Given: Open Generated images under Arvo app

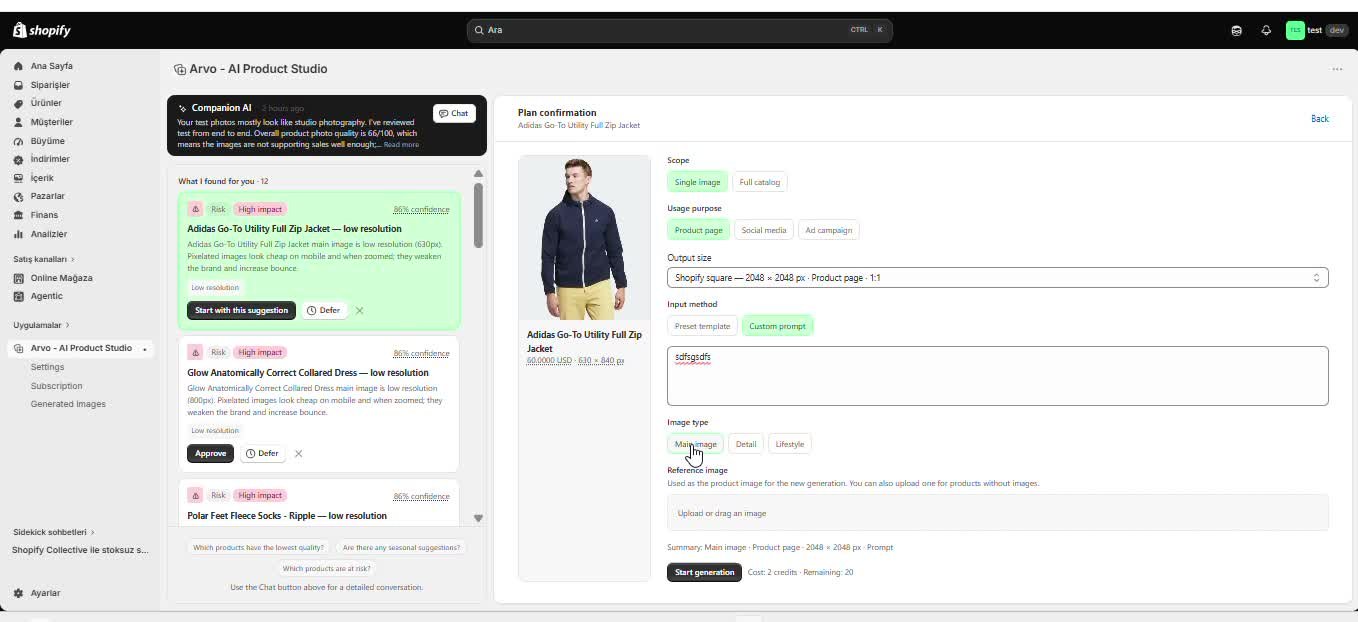Looking at the screenshot, I should pyautogui.click(x=68, y=404).
